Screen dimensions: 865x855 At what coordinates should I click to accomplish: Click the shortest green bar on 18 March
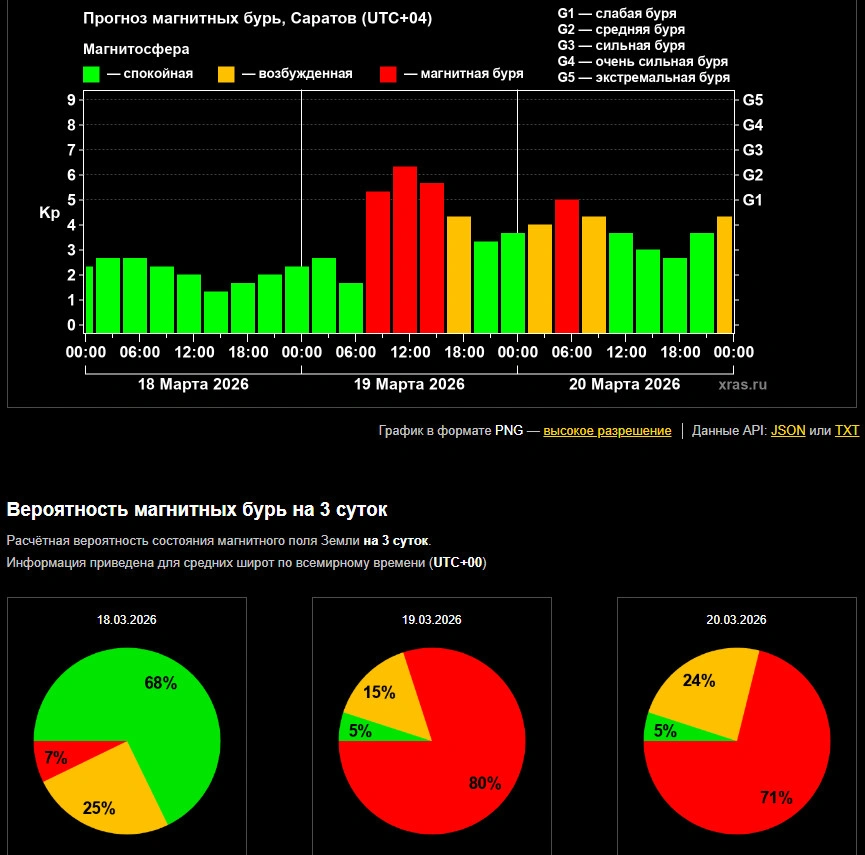216,311
